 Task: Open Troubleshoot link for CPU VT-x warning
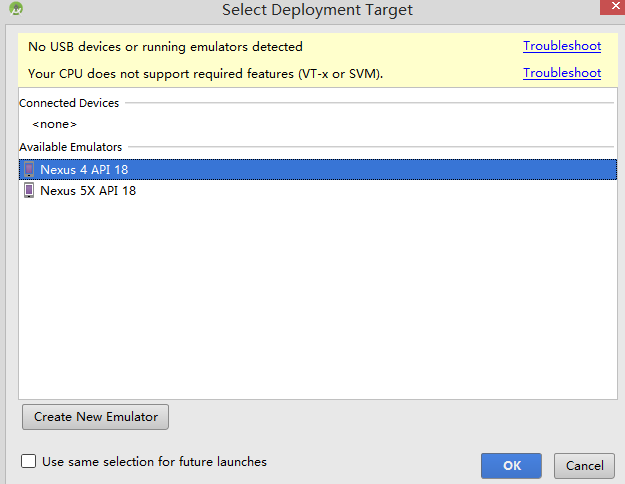(x=562, y=73)
